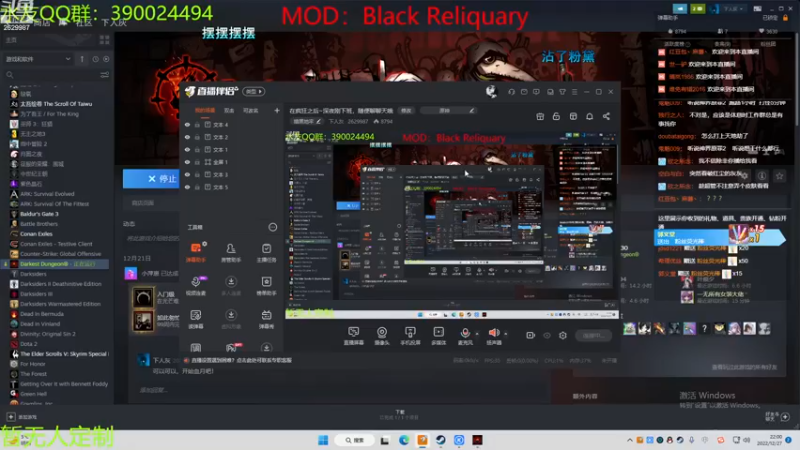Open the 弹幕秀 tool in the toolbox

(266, 319)
